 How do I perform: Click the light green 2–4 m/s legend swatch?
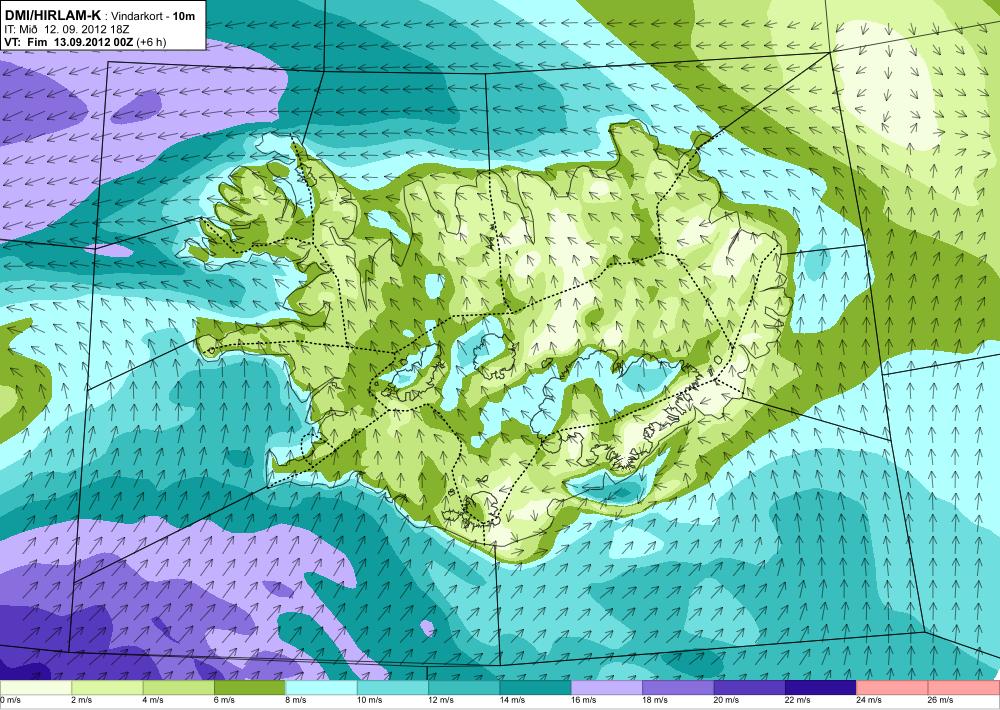point(107,688)
